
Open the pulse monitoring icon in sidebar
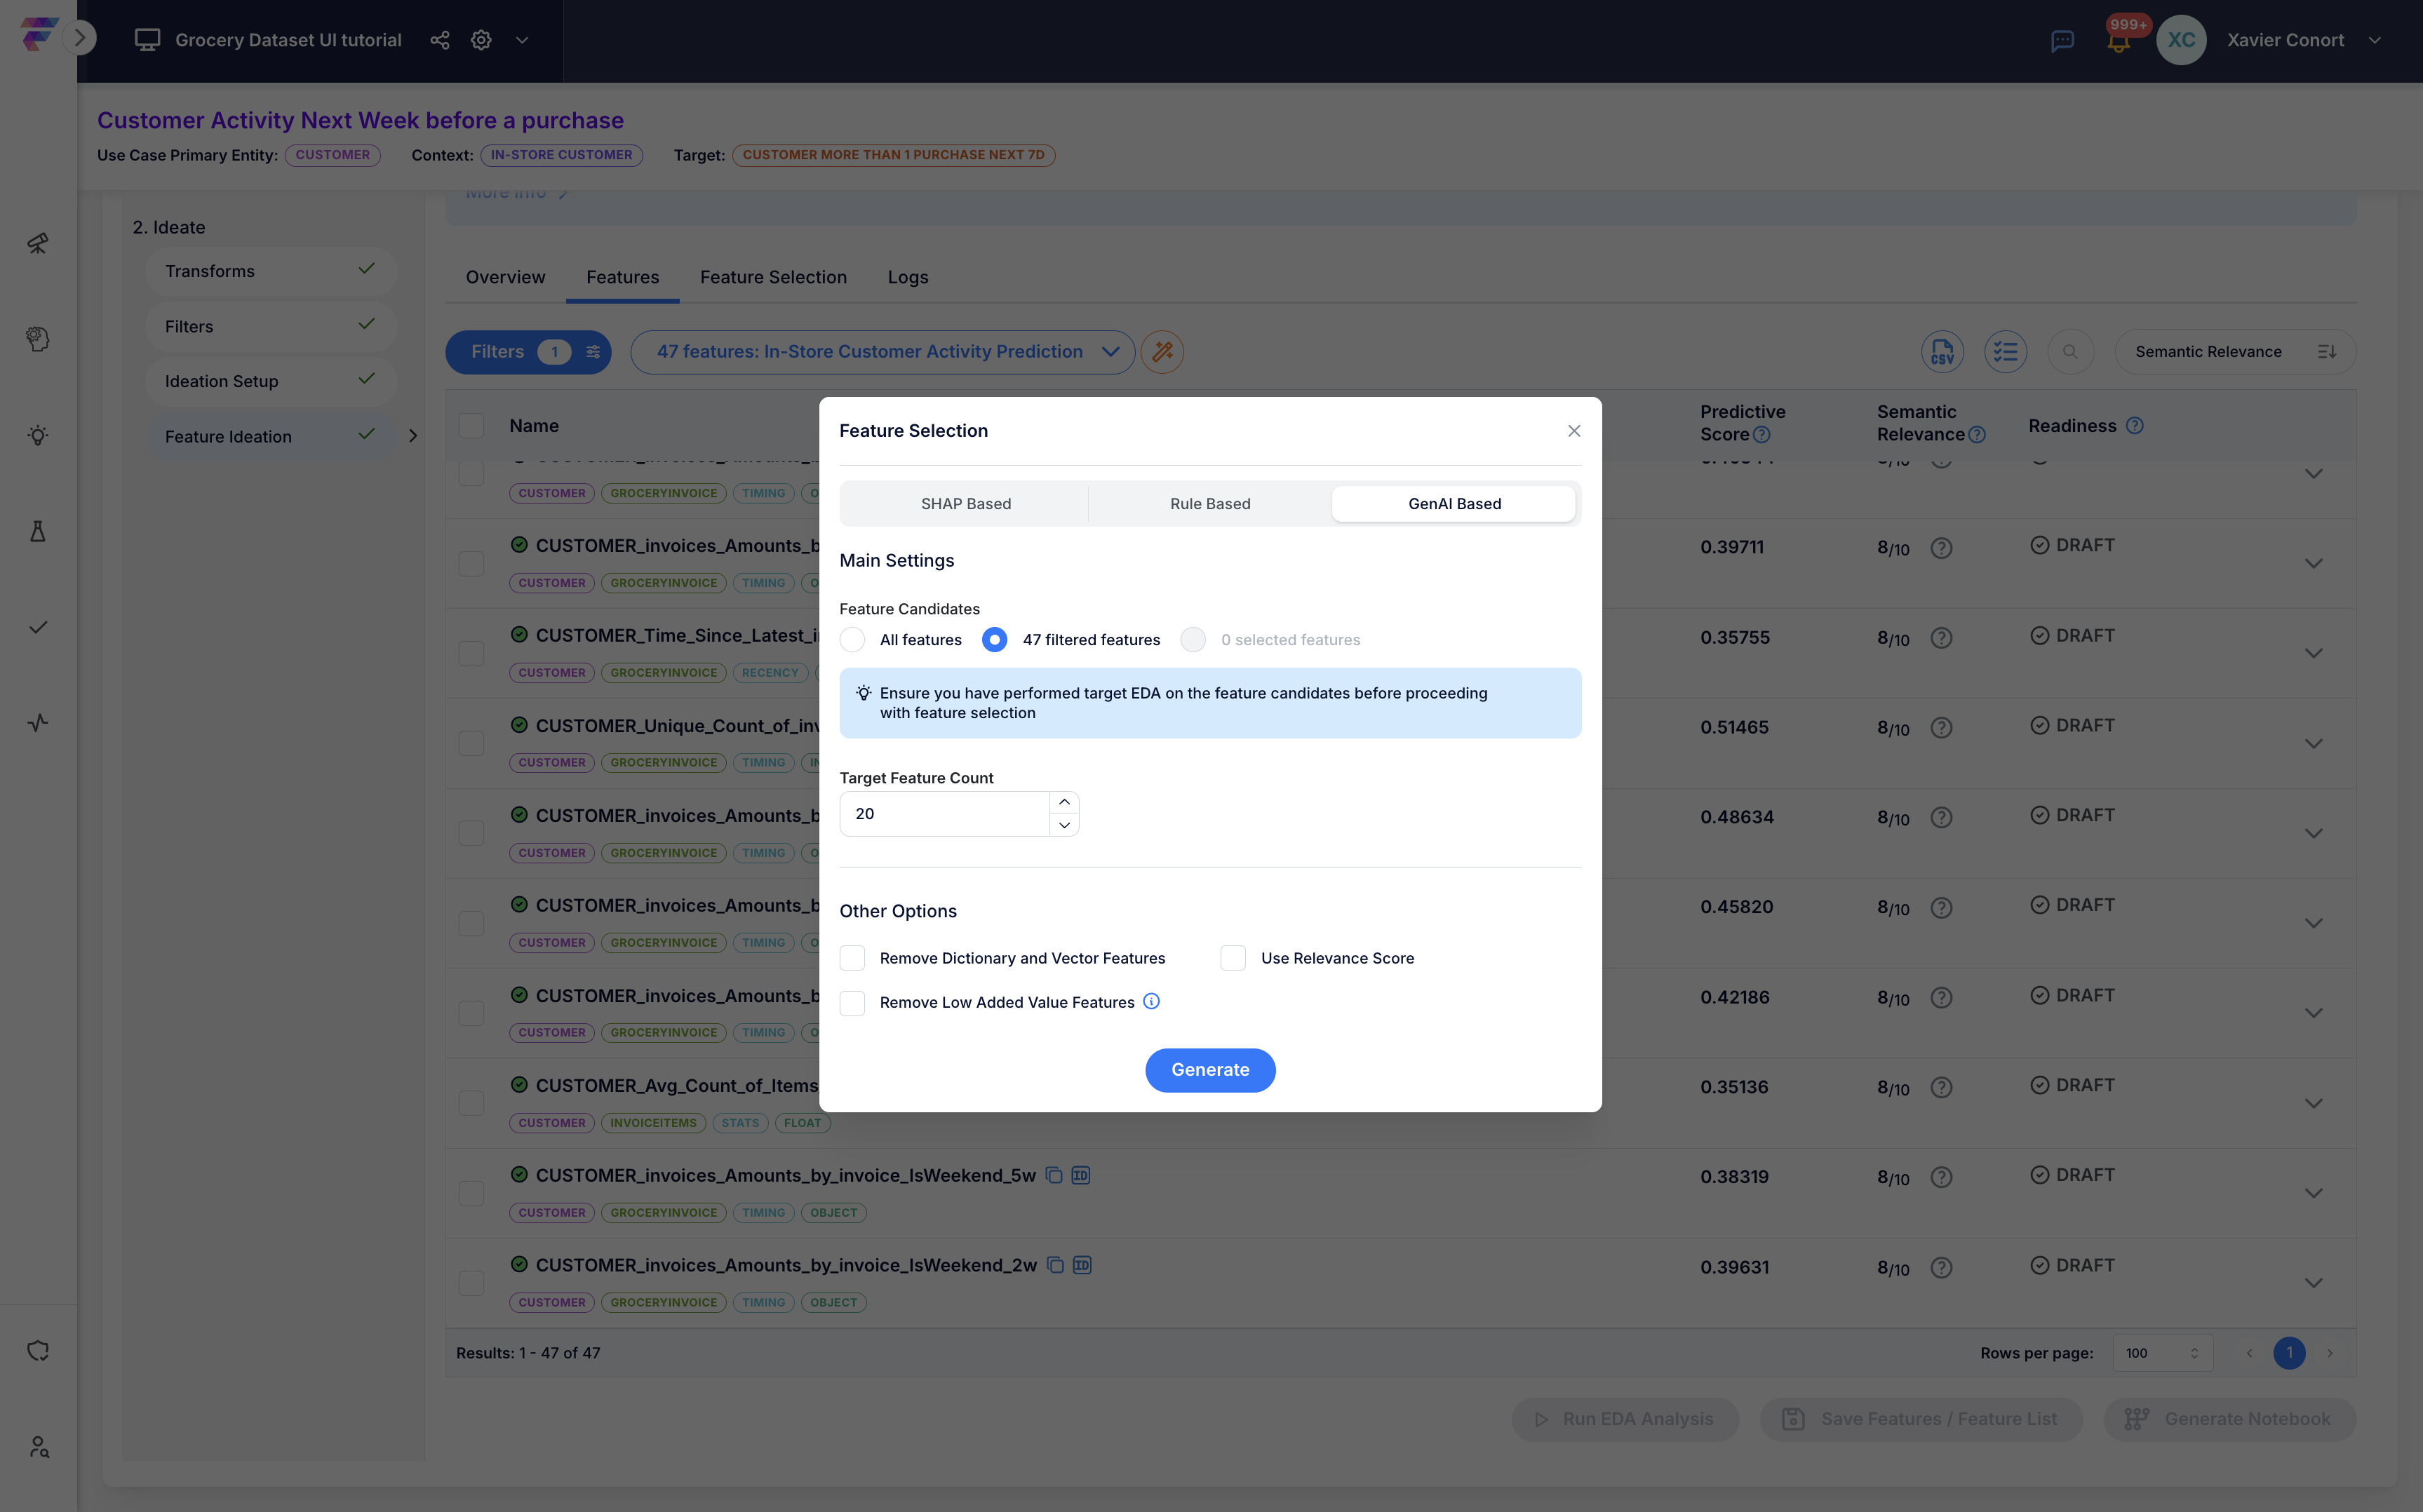point(38,723)
